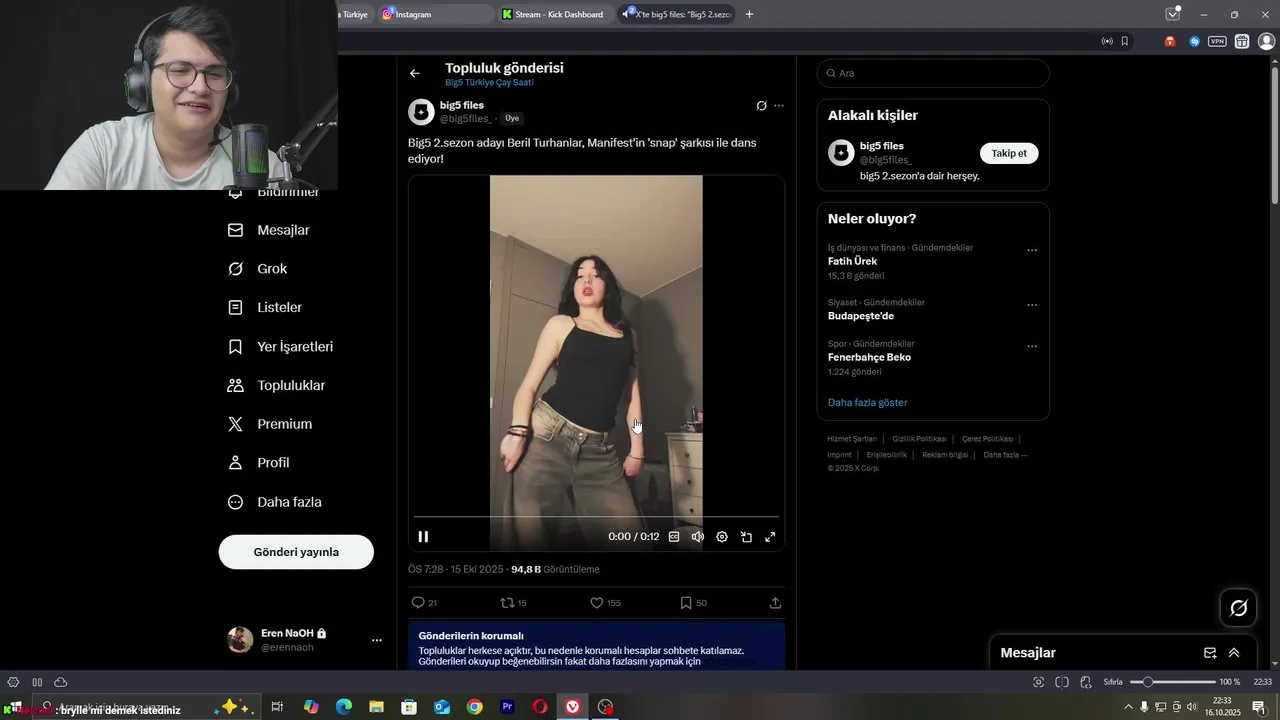
Task: Mute the video with the speaker icon
Action: coord(698,537)
